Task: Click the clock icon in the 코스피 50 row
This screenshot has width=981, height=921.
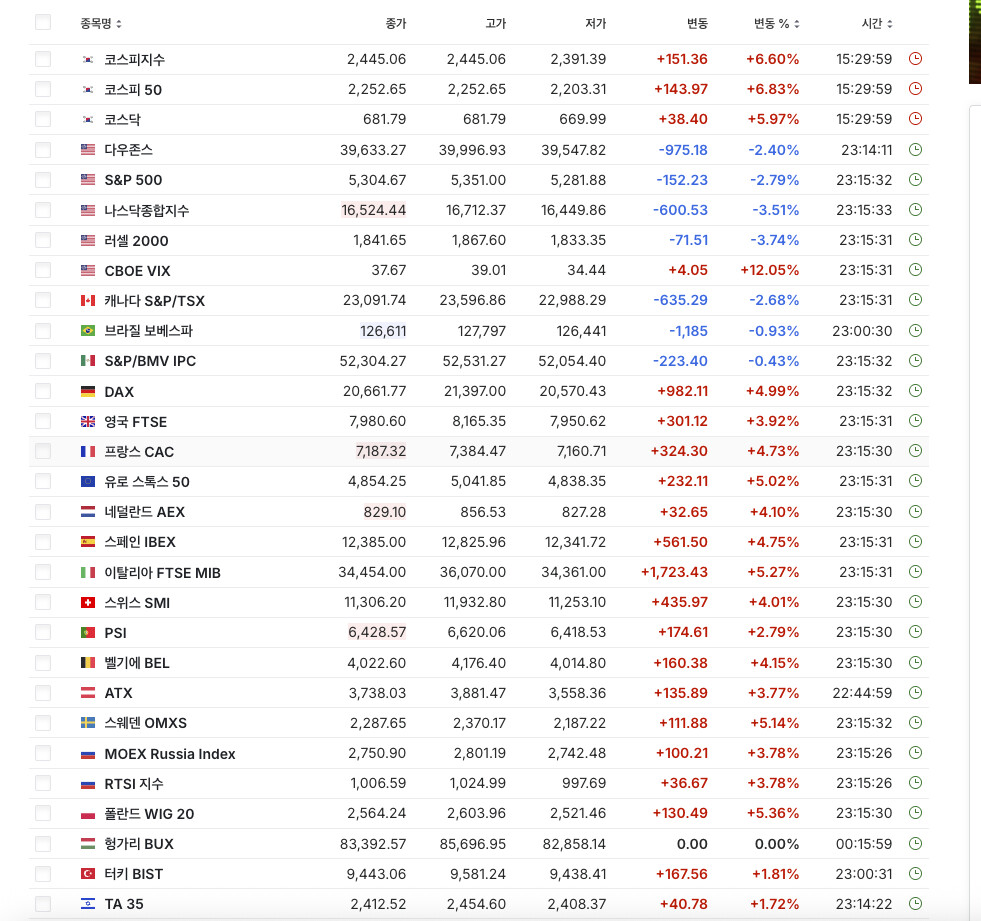Action: (x=915, y=89)
